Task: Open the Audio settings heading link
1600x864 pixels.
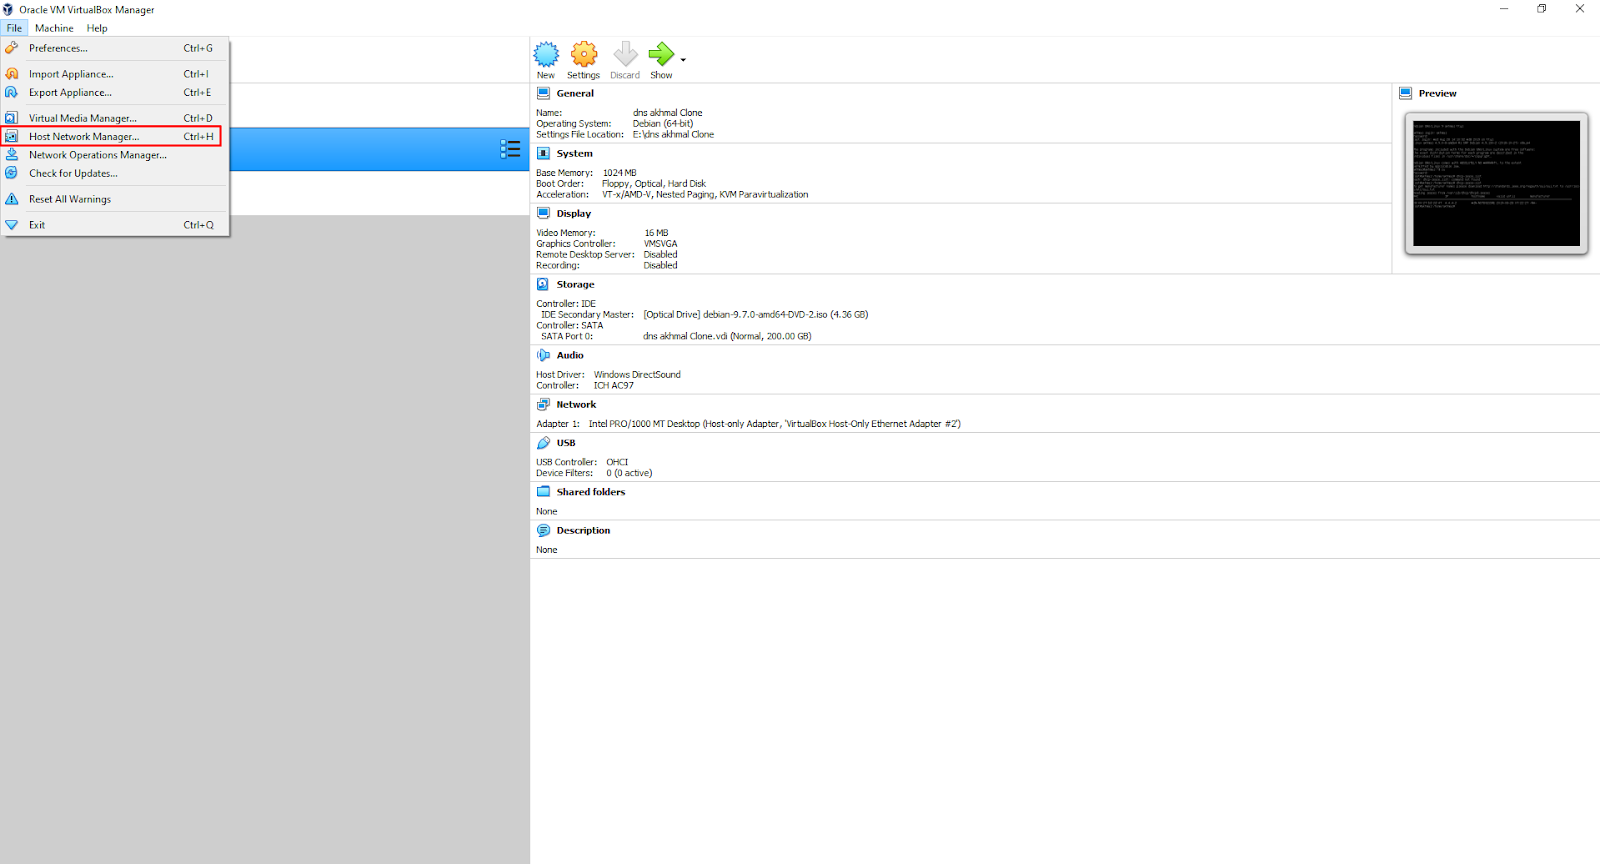Action: (x=570, y=355)
